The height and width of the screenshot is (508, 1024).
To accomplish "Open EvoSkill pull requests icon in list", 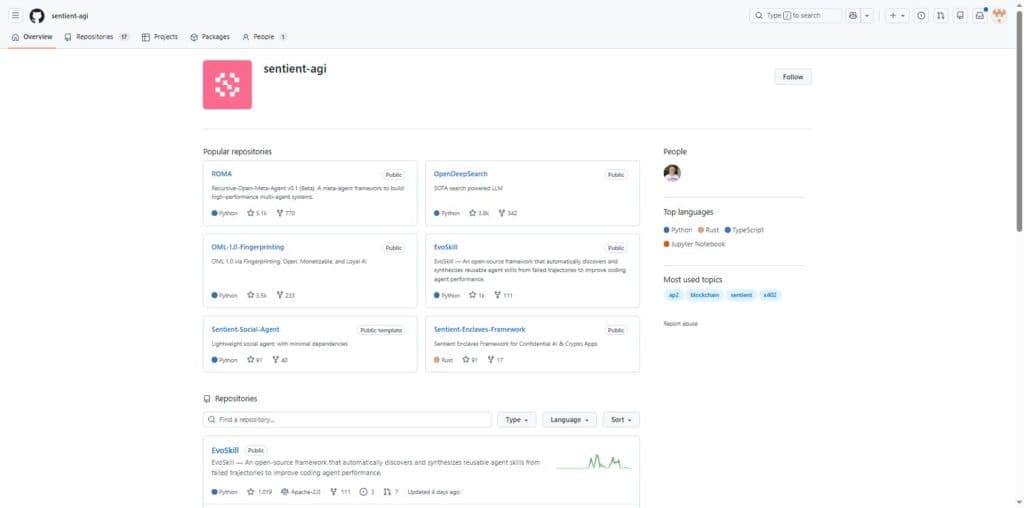I will tap(387, 492).
